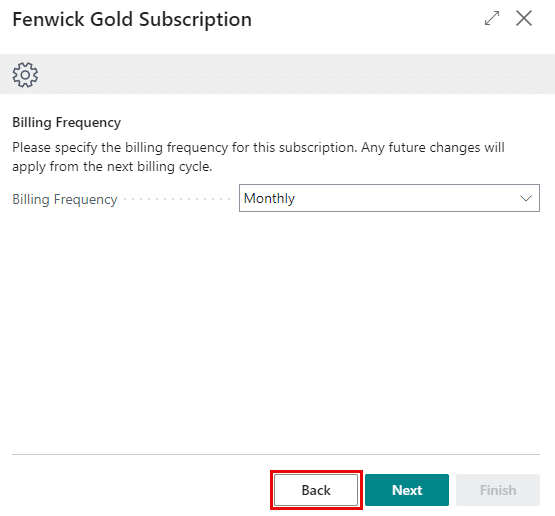The image size is (555, 516).
Task: Expand the dialog with the diagonal arrows icon
Action: pos(492,18)
